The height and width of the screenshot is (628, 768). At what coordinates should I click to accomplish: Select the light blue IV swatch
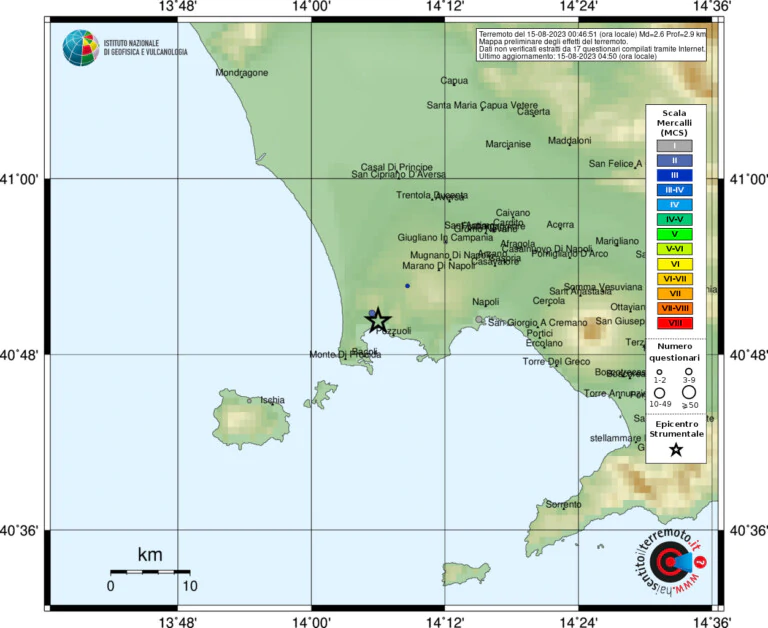point(674,205)
